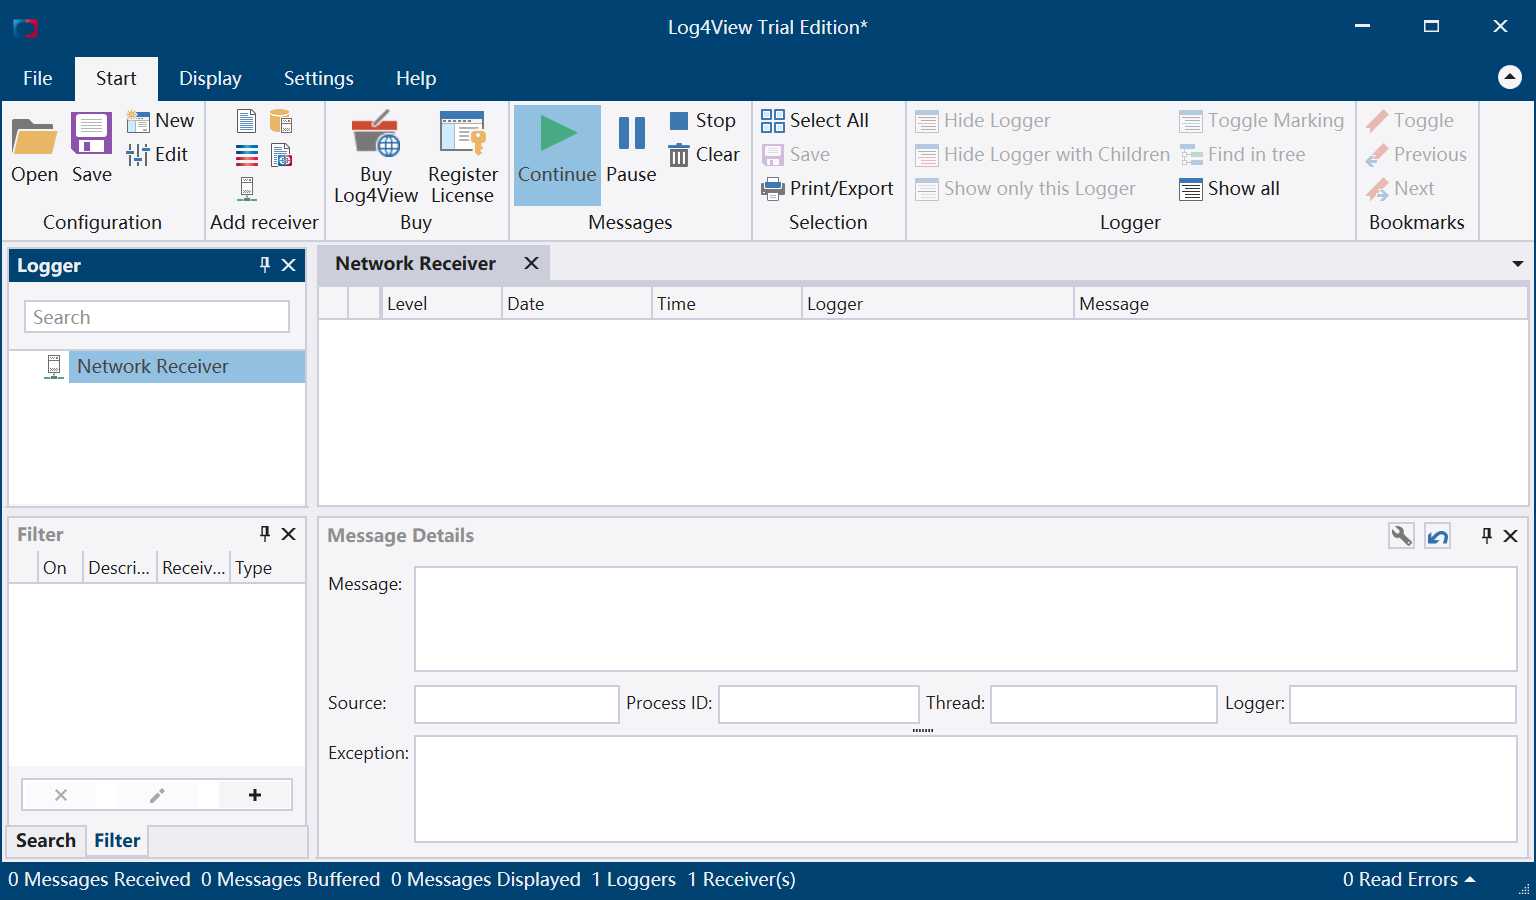1536x900 pixels.
Task: Clear all messages with the trash icon
Action: pos(704,155)
